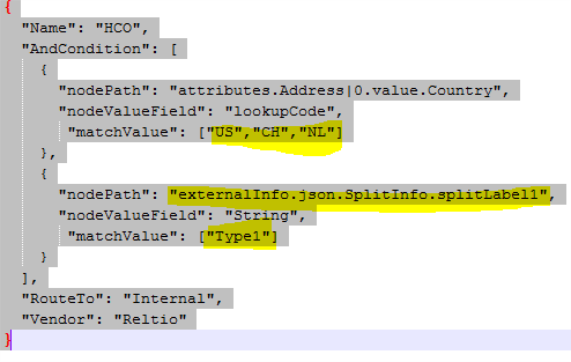
Task: Click highlighted "CH" match value
Action: [x=271, y=132]
